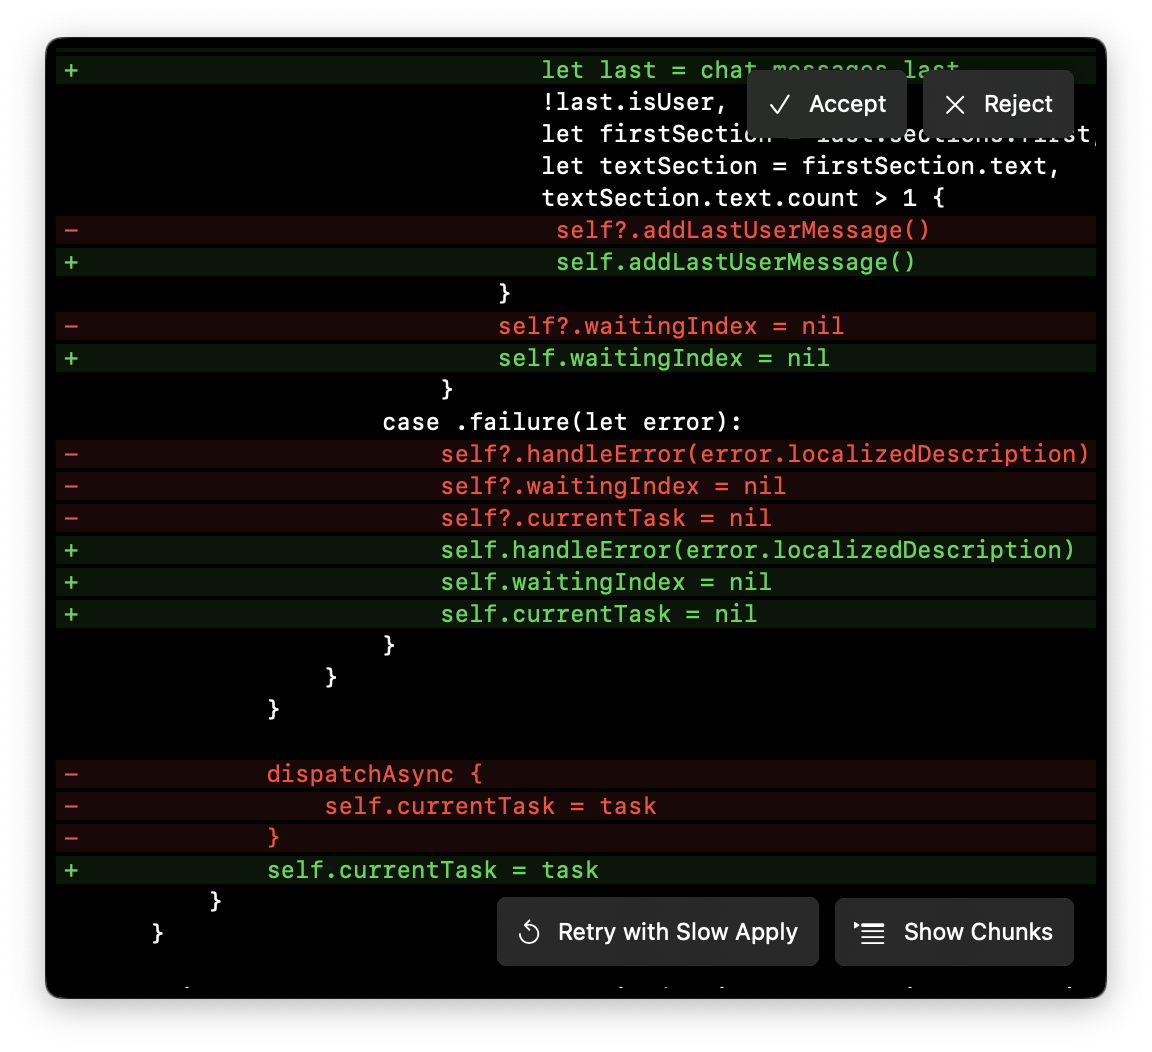
Task: Click the plus marker on self.currentTask = task line
Action: (70, 869)
